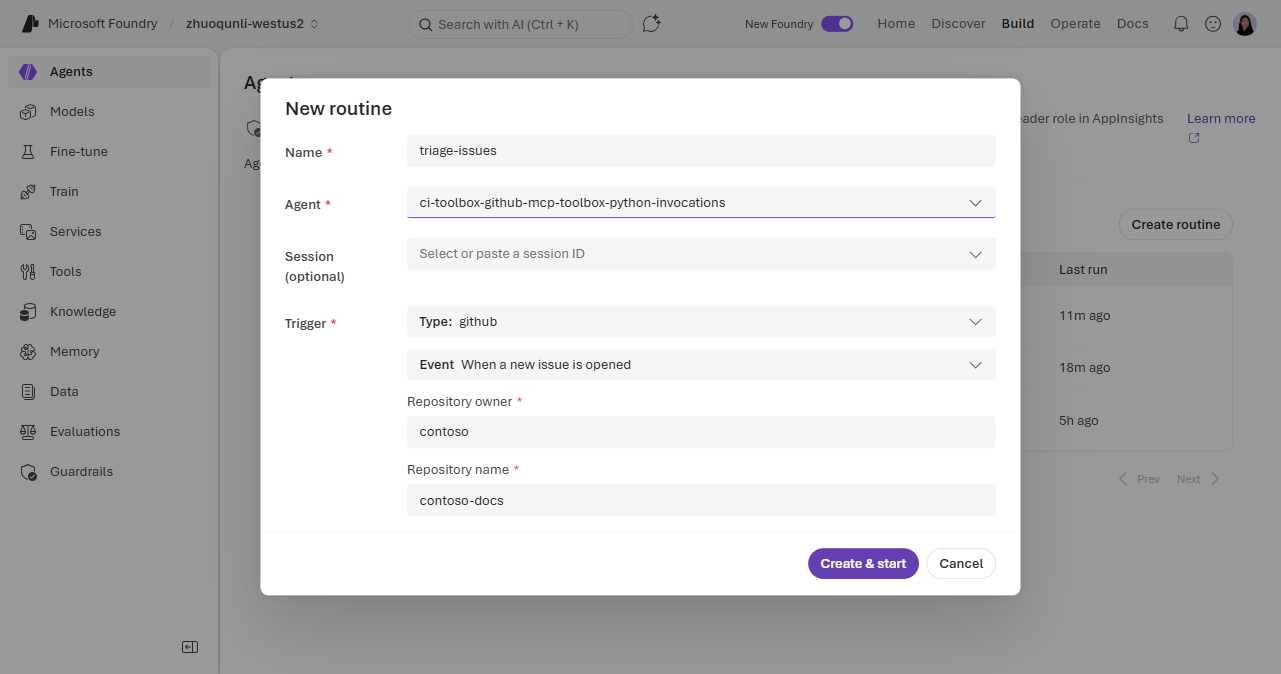Open the Agents sidebar item

(109, 72)
